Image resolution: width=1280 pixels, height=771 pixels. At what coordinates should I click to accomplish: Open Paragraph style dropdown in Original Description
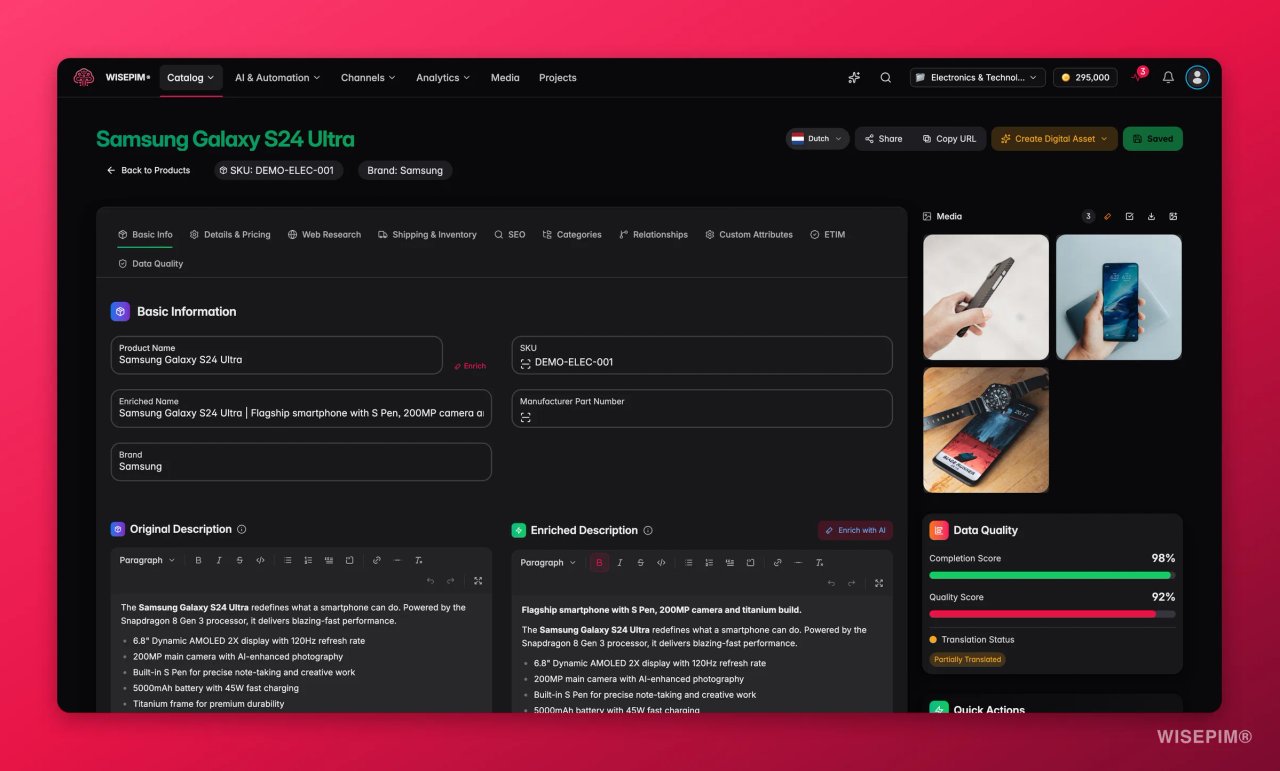click(x=147, y=560)
